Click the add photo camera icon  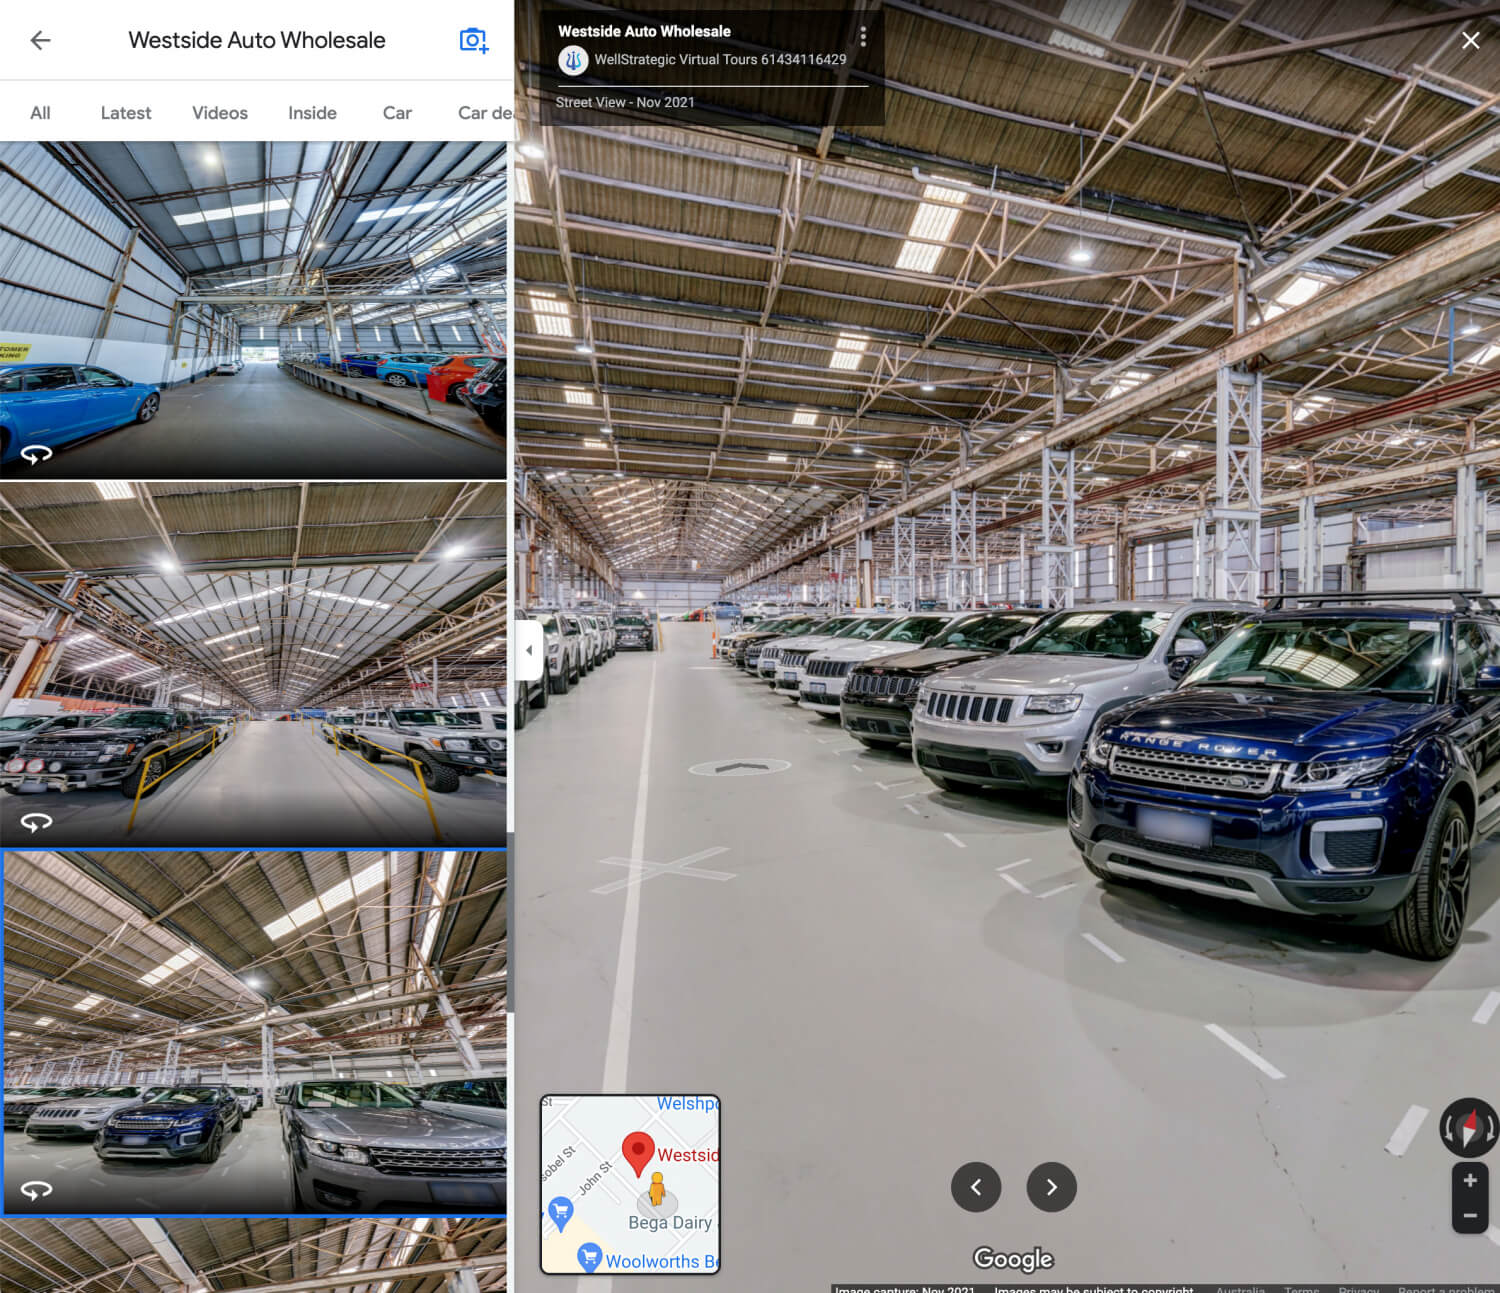coord(473,40)
